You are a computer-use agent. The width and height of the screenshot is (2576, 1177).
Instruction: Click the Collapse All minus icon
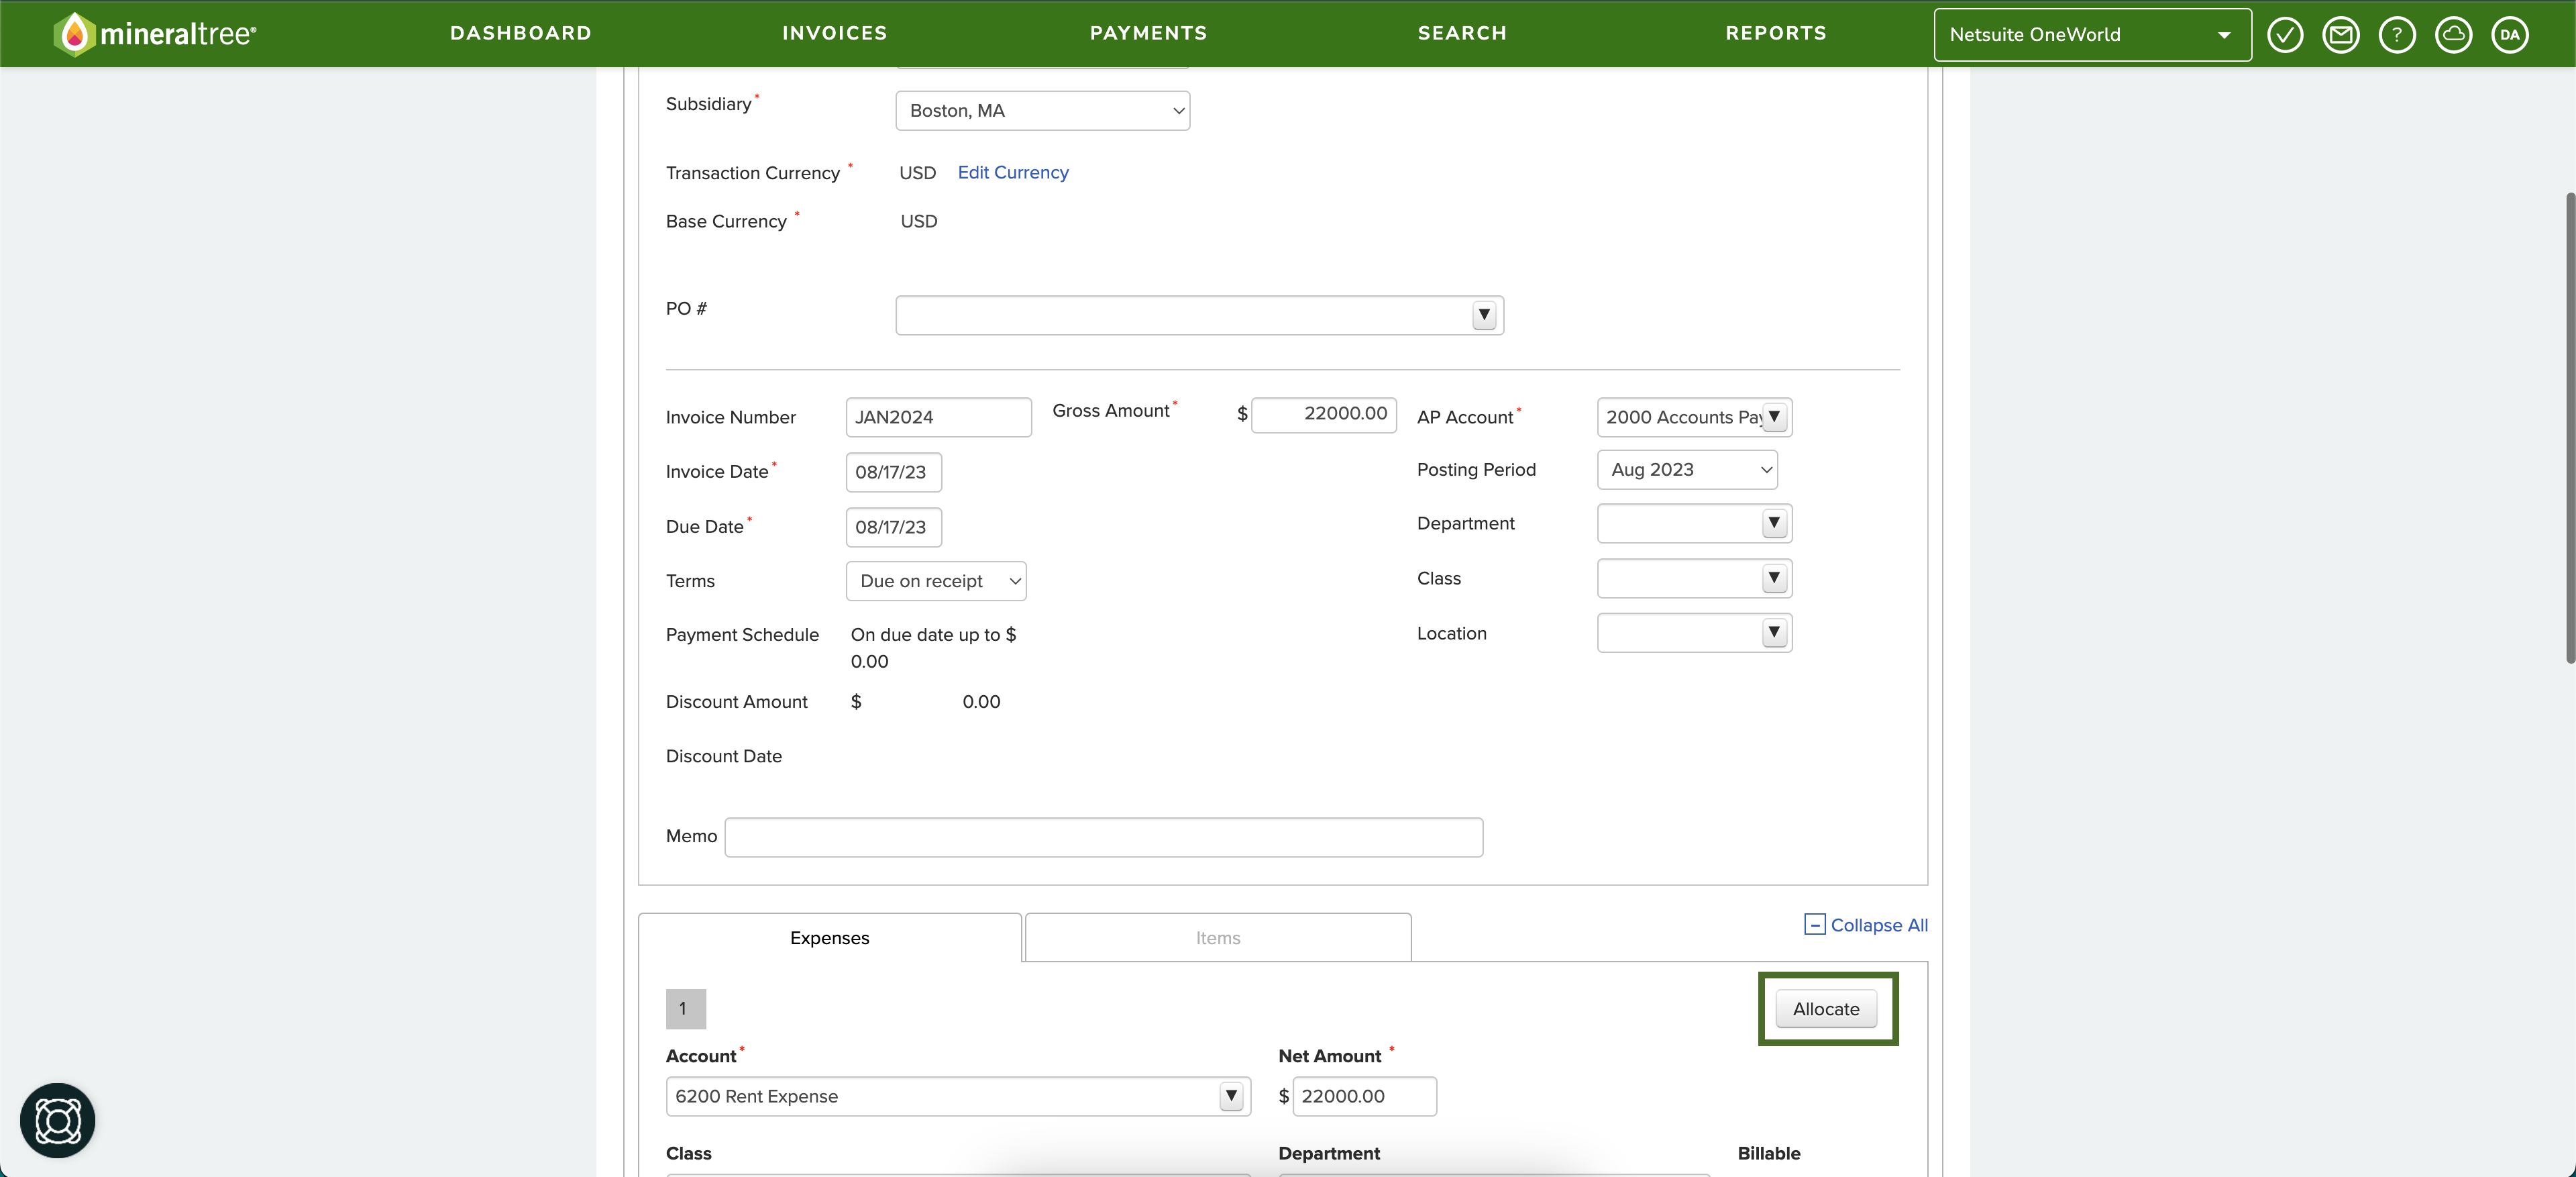(x=1814, y=924)
